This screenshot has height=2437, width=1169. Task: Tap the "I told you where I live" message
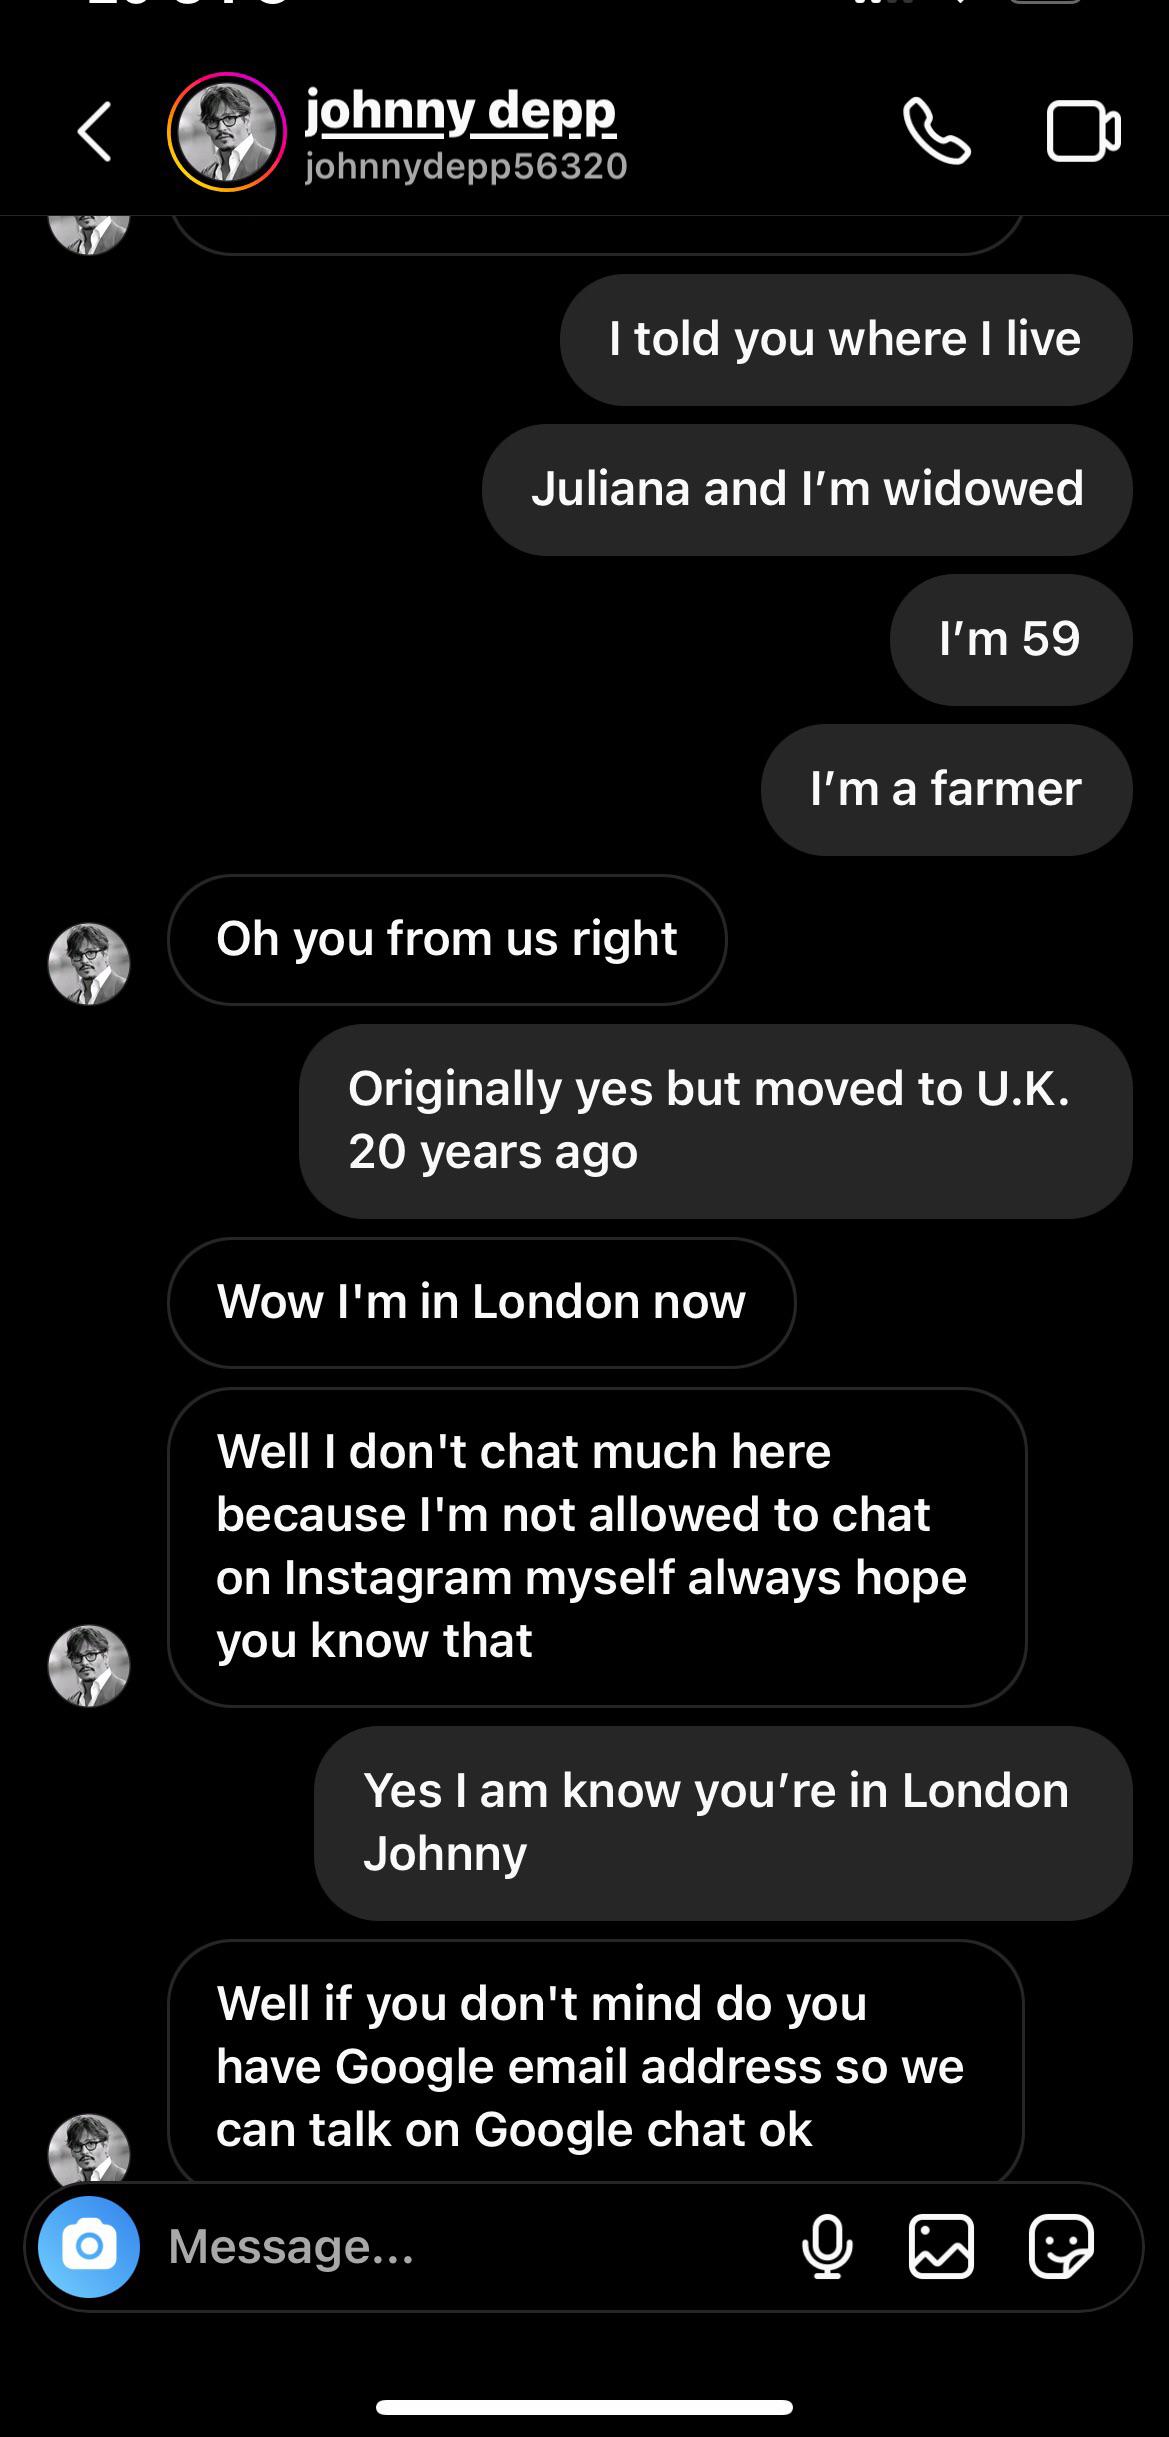coord(845,339)
